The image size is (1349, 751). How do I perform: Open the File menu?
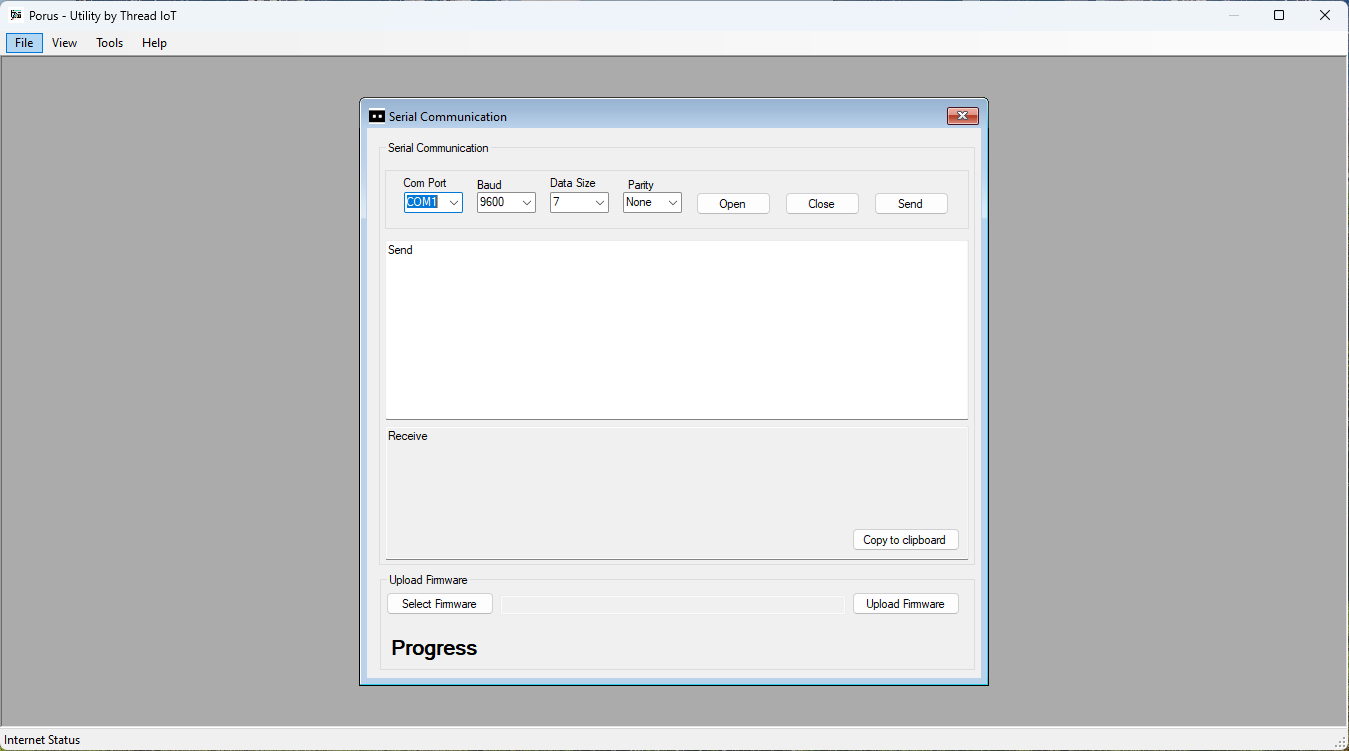[24, 43]
